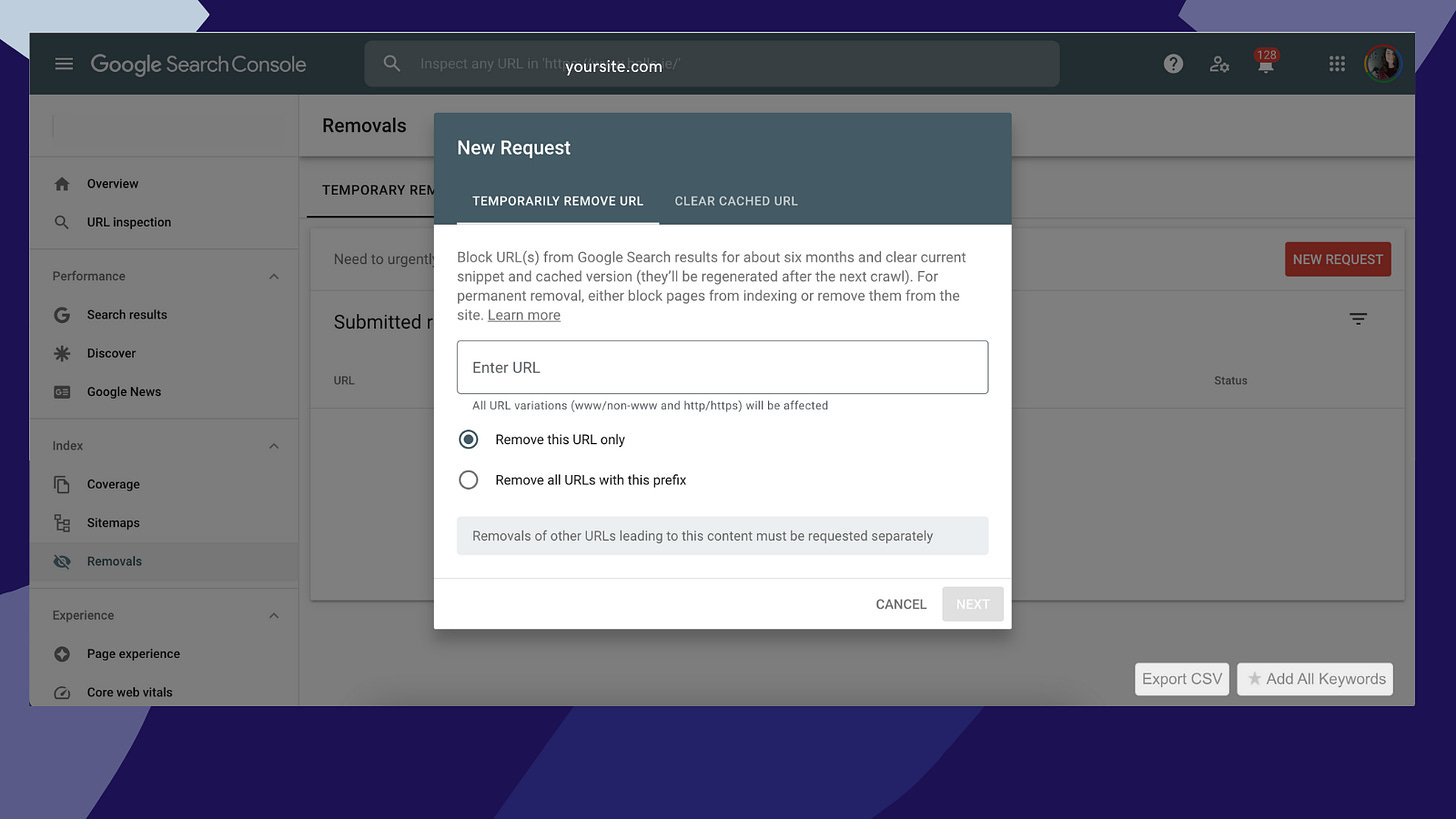Screen dimensions: 1456x819
Task: Collapse the Index section
Action: [273, 446]
